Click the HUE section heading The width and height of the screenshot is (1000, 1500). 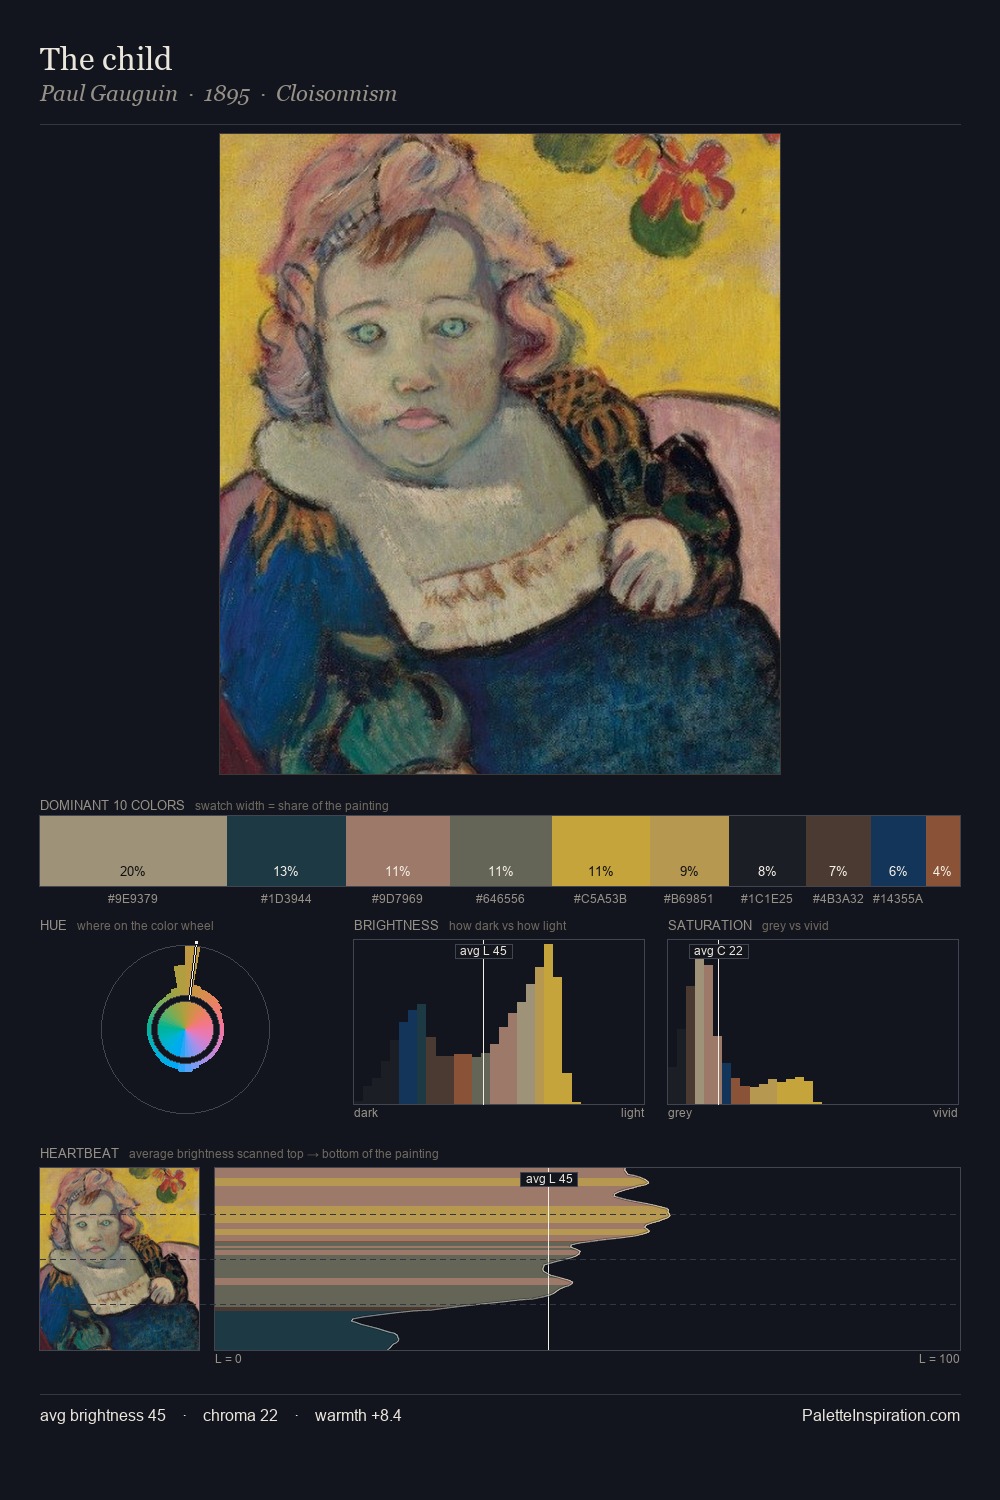pyautogui.click(x=53, y=925)
